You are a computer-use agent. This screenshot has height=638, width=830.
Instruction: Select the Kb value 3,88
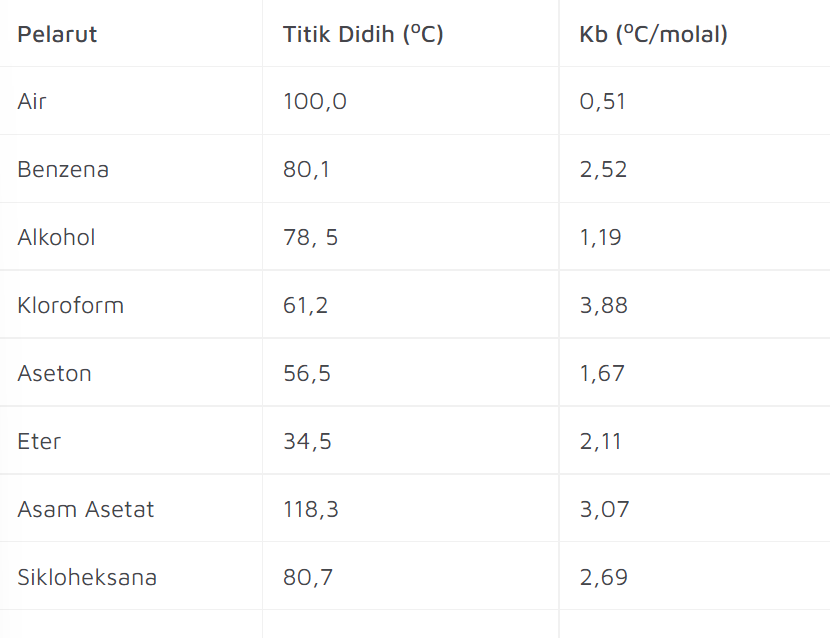[x=603, y=305]
